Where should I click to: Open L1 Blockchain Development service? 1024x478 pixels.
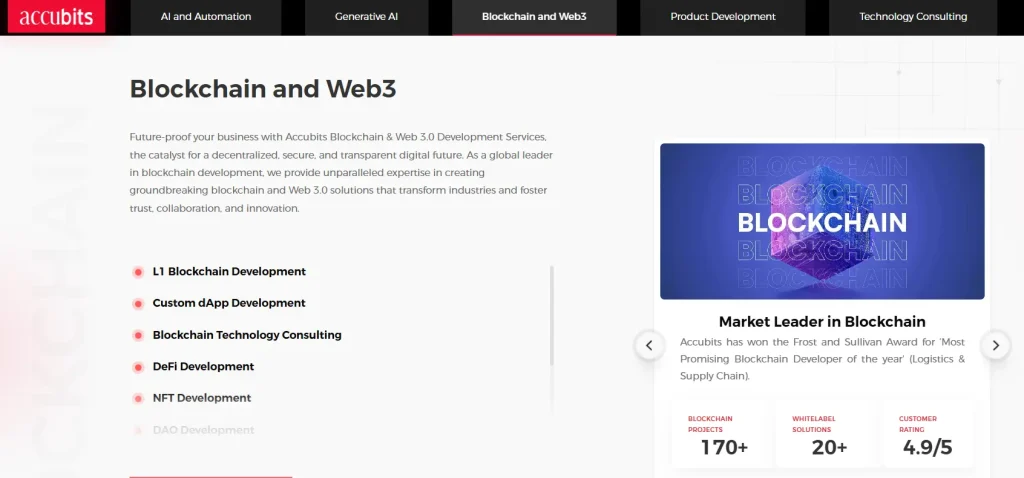point(229,272)
